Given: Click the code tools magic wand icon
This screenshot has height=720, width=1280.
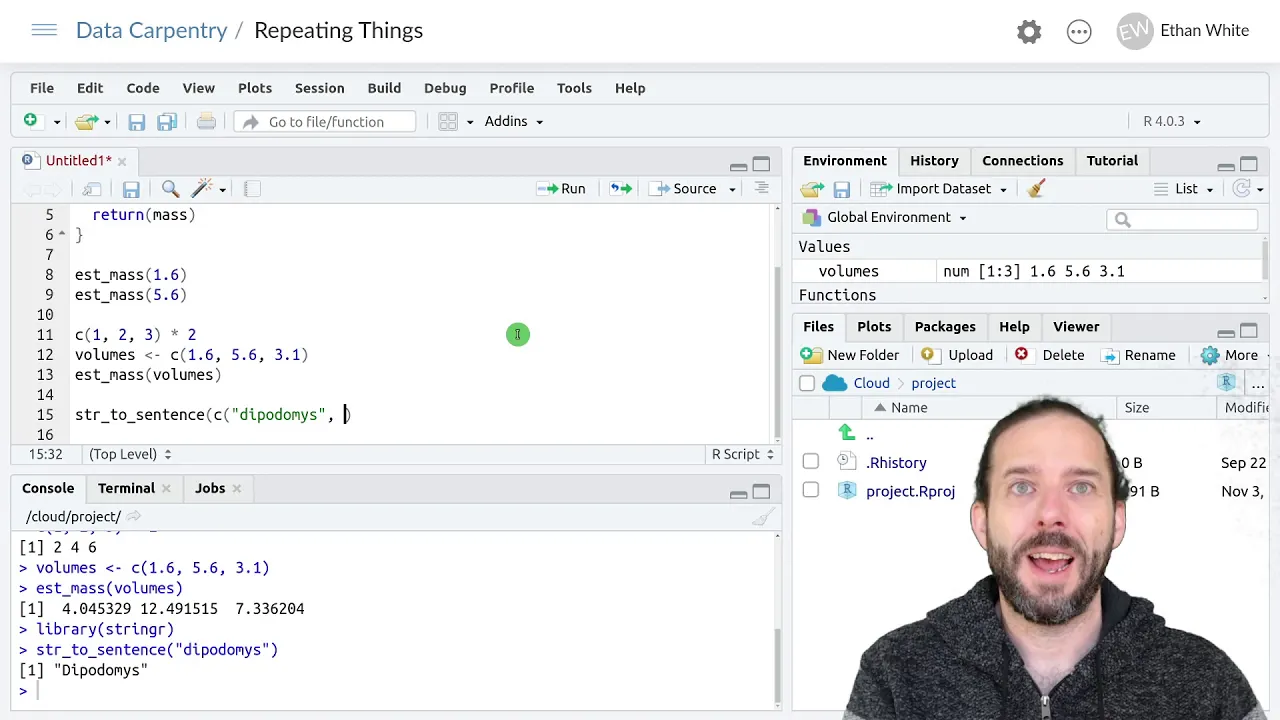Looking at the screenshot, I should pos(202,189).
